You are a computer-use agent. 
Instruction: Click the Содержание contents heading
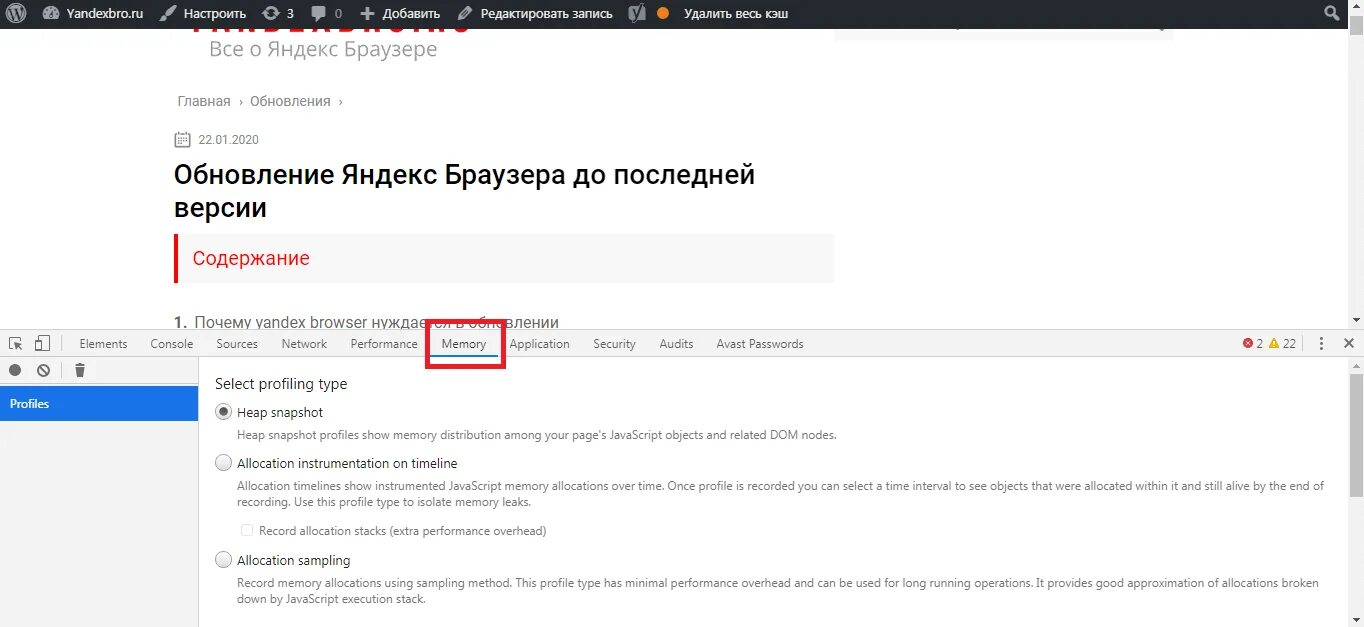coord(251,258)
